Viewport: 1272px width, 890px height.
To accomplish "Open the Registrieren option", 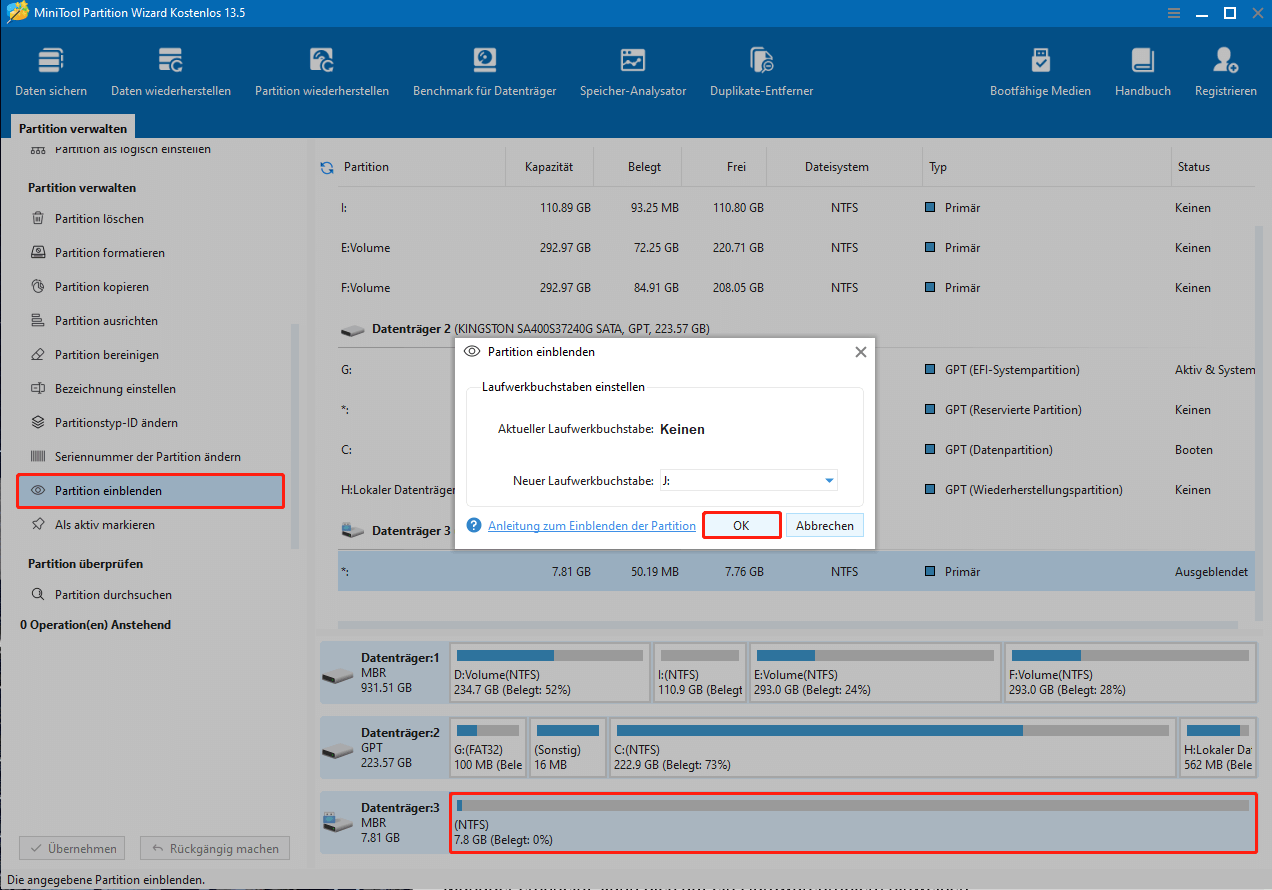I will [1225, 70].
